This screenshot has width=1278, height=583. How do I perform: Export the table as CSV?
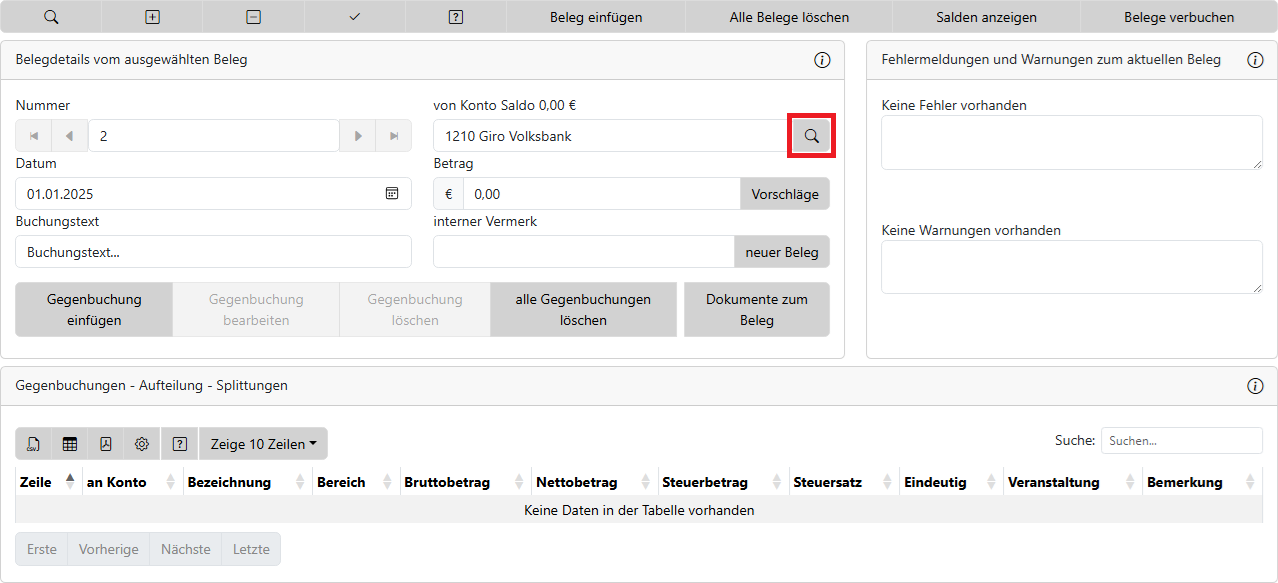tap(34, 444)
